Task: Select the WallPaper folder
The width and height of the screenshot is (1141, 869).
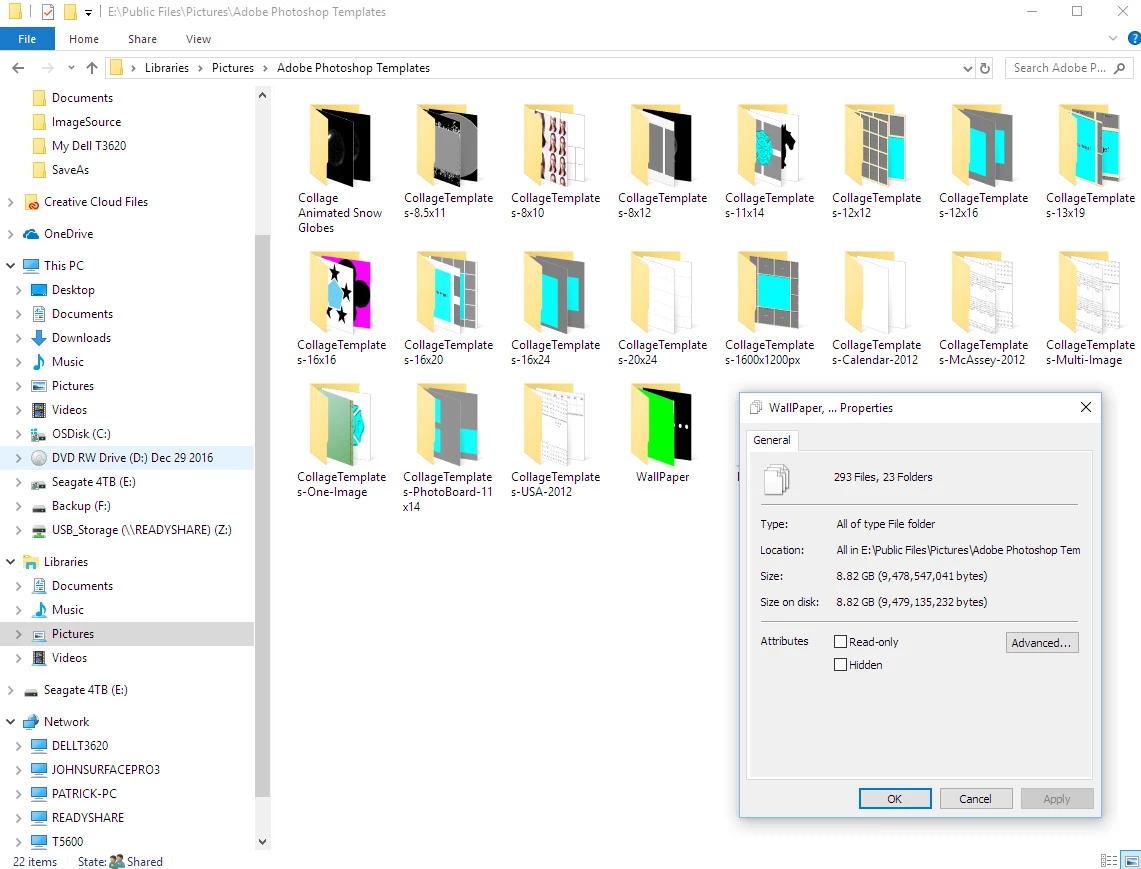Action: [662, 433]
